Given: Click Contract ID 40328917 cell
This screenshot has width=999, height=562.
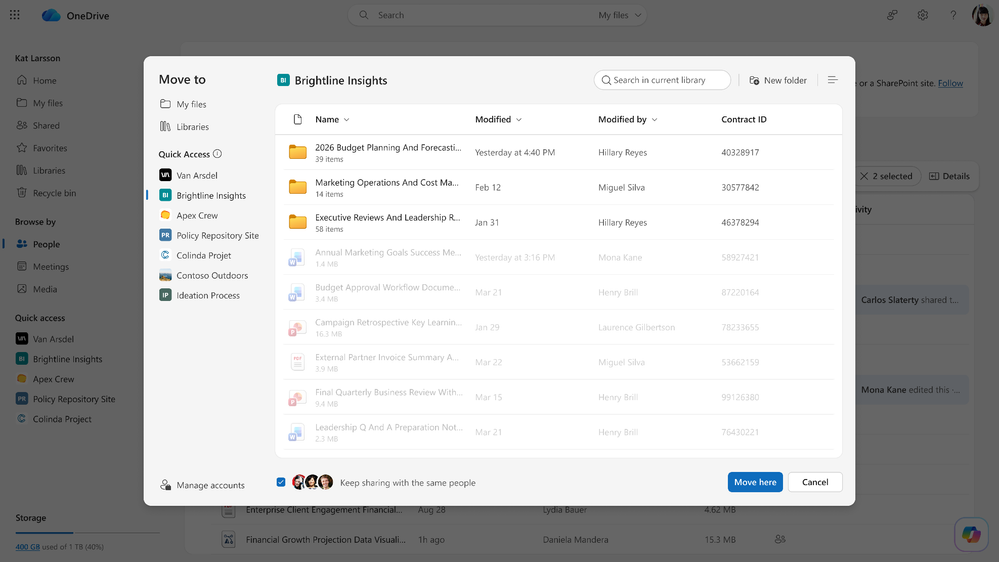Looking at the screenshot, I should (740, 152).
